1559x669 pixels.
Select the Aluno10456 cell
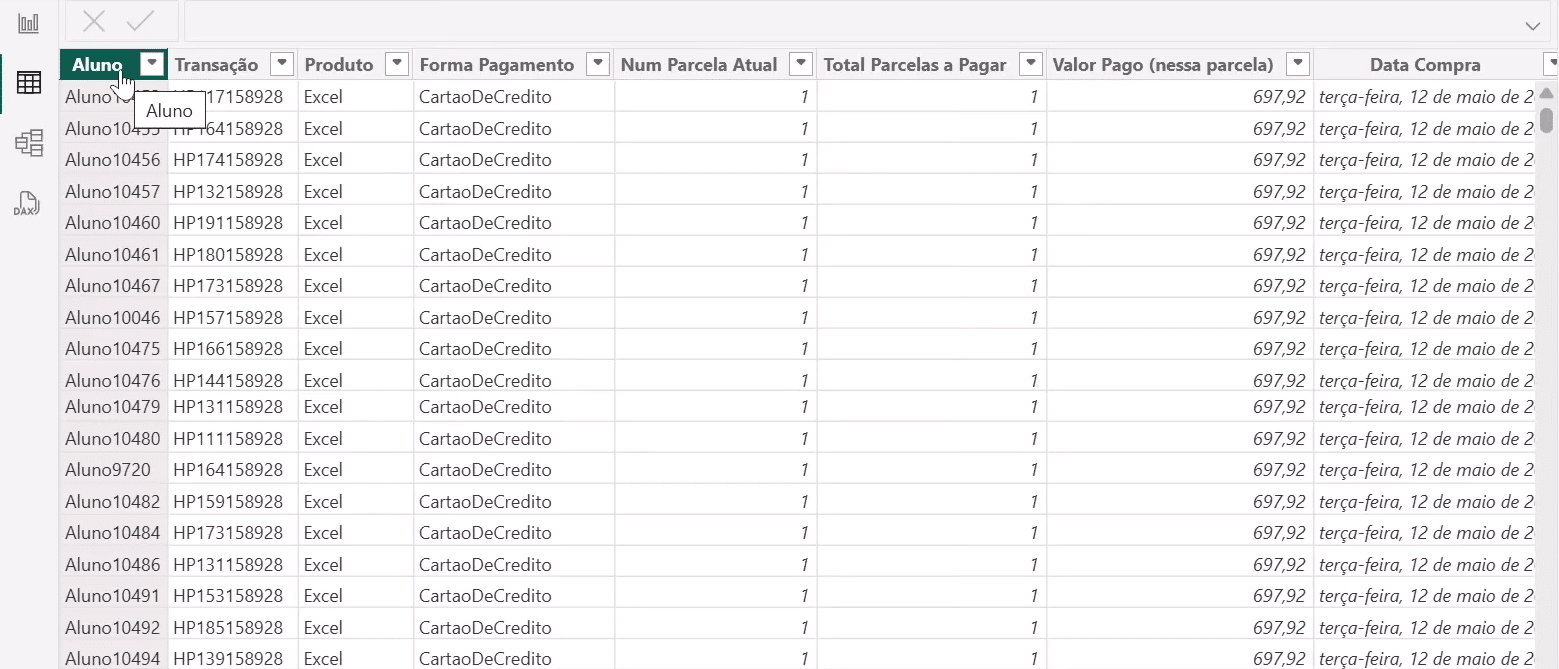click(113, 160)
